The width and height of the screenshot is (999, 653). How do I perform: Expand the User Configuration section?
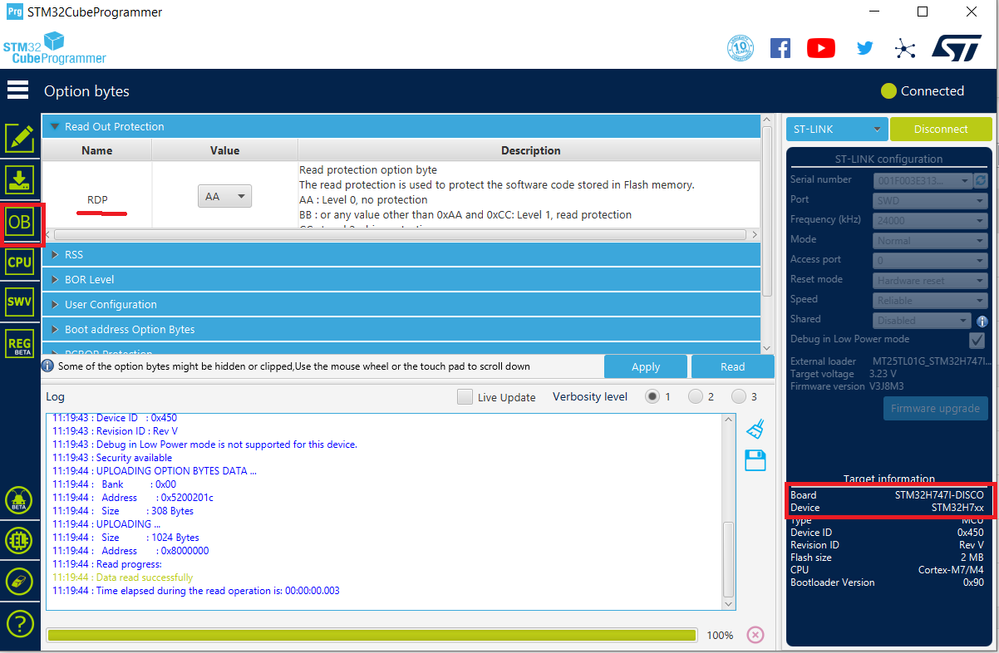[x=401, y=305]
